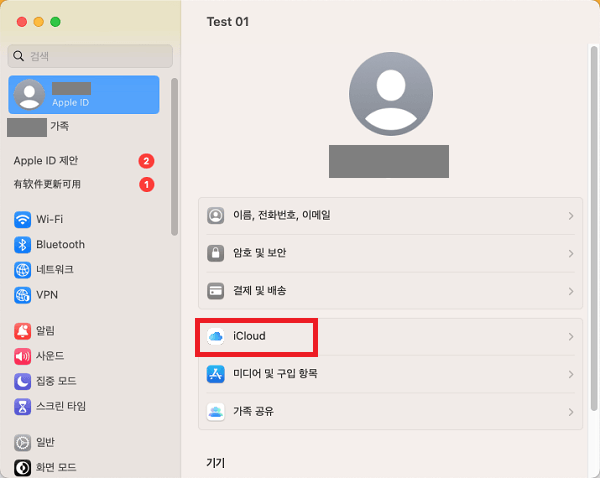
Task: Select the 사운드 speaker icon
Action: (x=23, y=356)
